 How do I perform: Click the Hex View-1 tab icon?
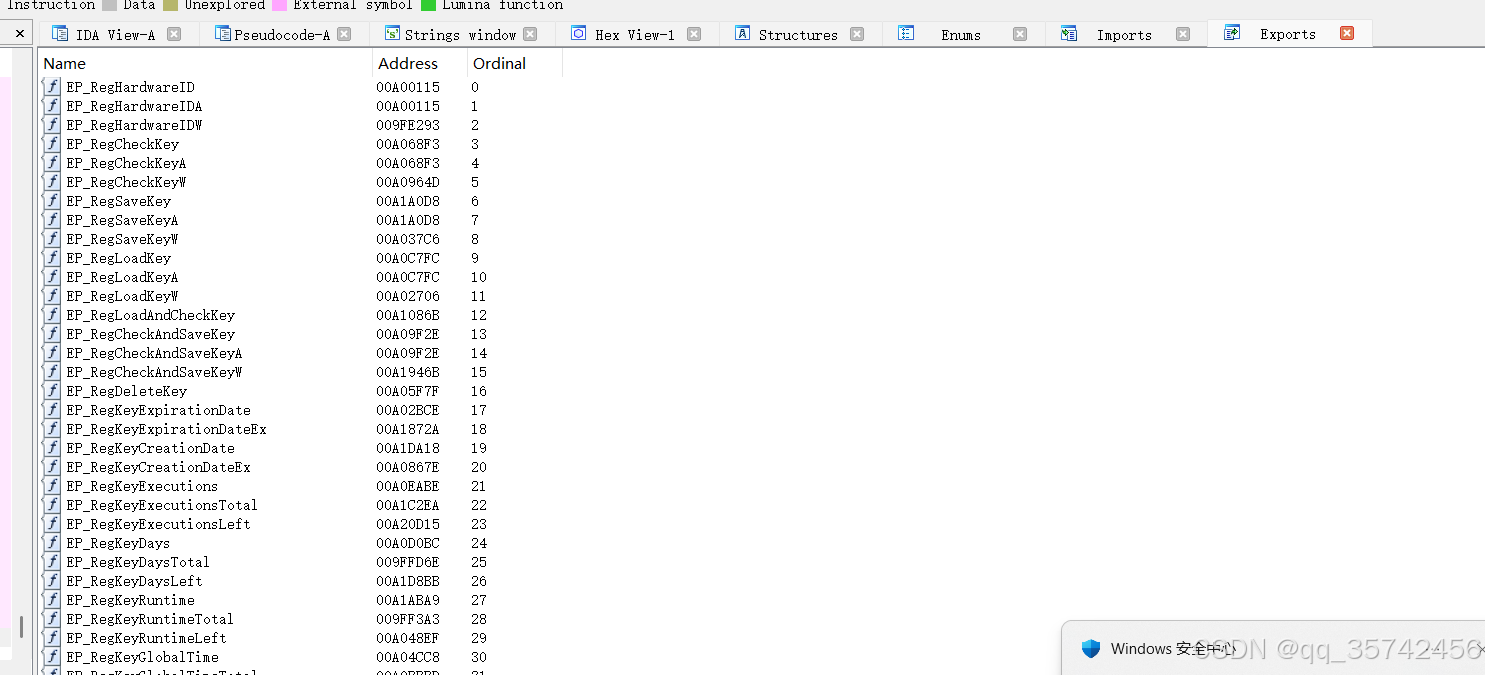pos(578,33)
